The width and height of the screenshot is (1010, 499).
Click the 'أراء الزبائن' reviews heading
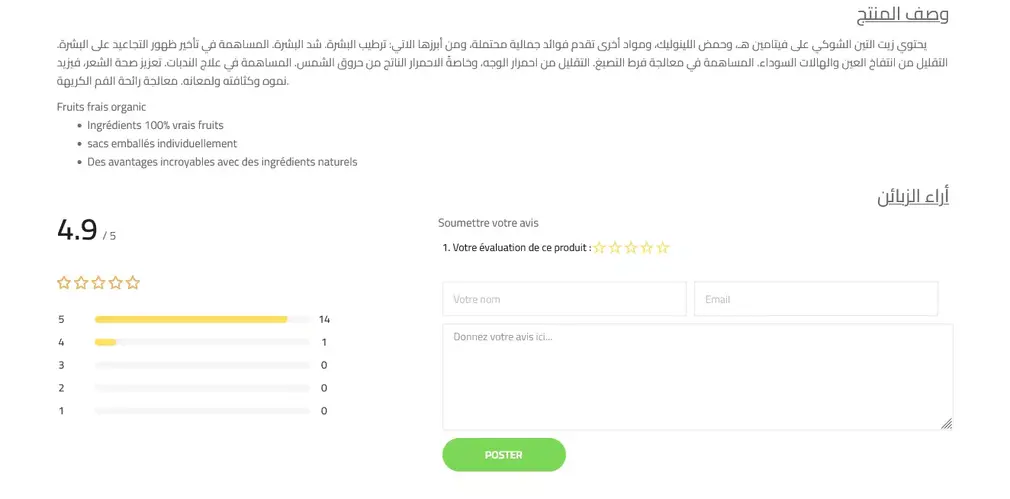(913, 197)
